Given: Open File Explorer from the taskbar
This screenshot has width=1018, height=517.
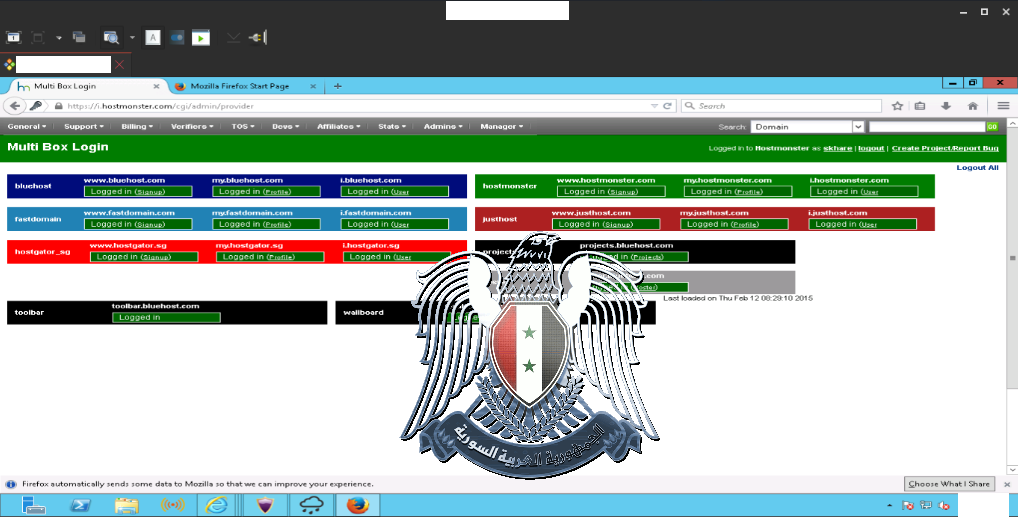Looking at the screenshot, I should point(127,505).
